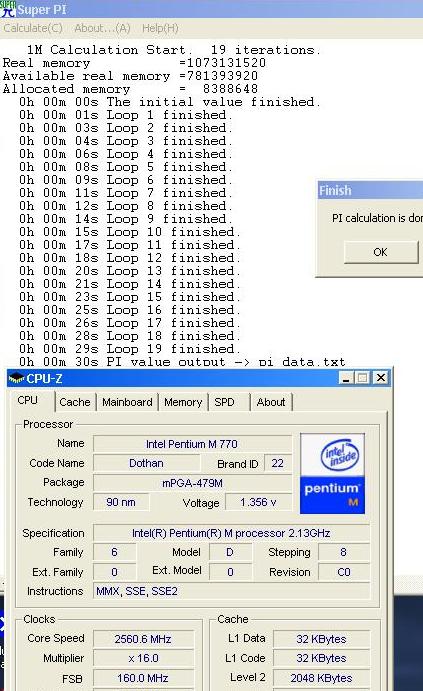
Task: Click the Model value D
Action: [x=230, y=552]
